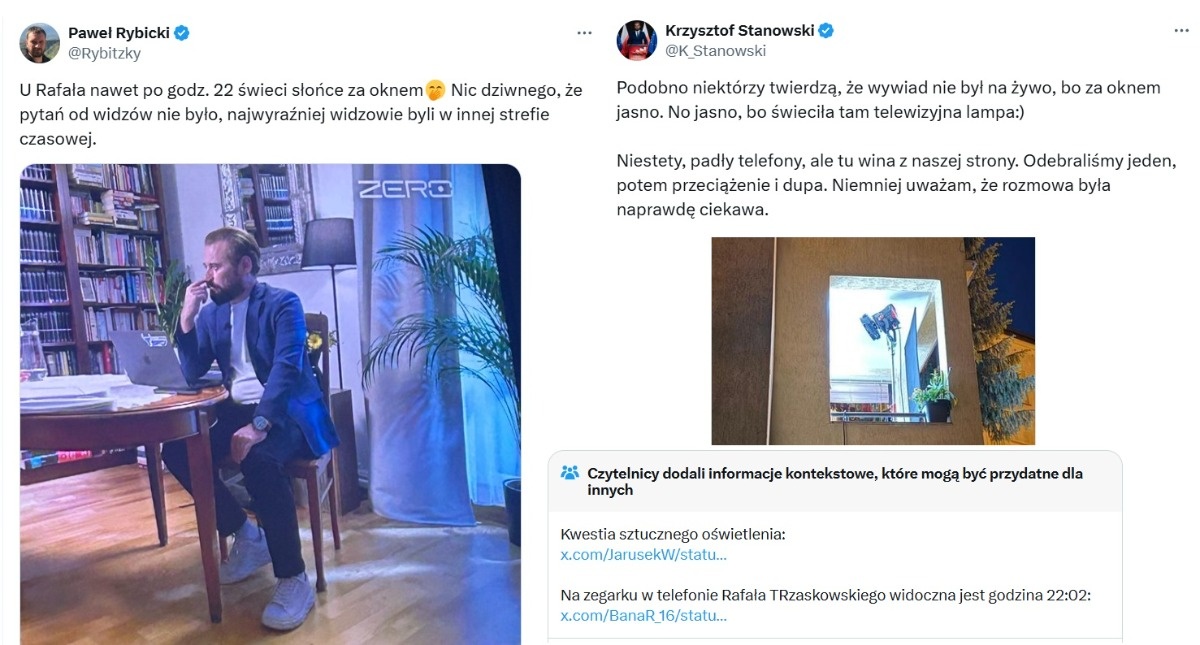Open Paweł Rybicki's profile avatar
The height and width of the screenshot is (645, 1200).
coord(39,43)
